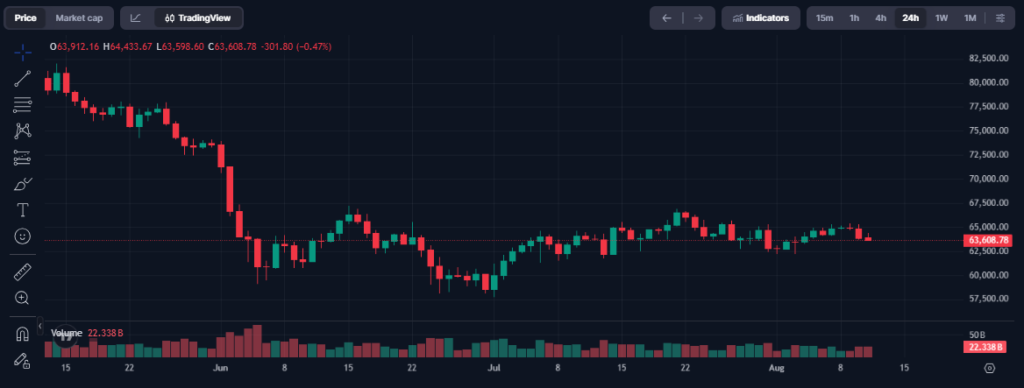Click the undo back arrow button
The image size is (1024, 388).
[x=667, y=18]
